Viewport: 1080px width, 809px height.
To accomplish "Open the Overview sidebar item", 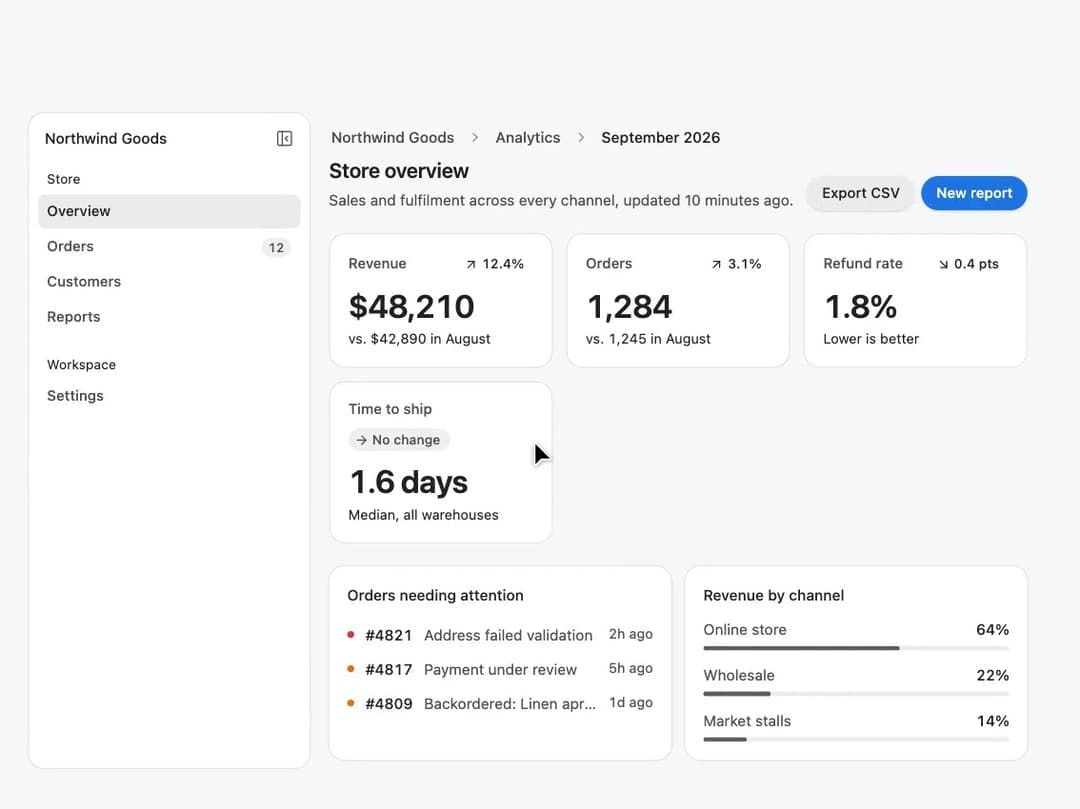I will tap(169, 211).
